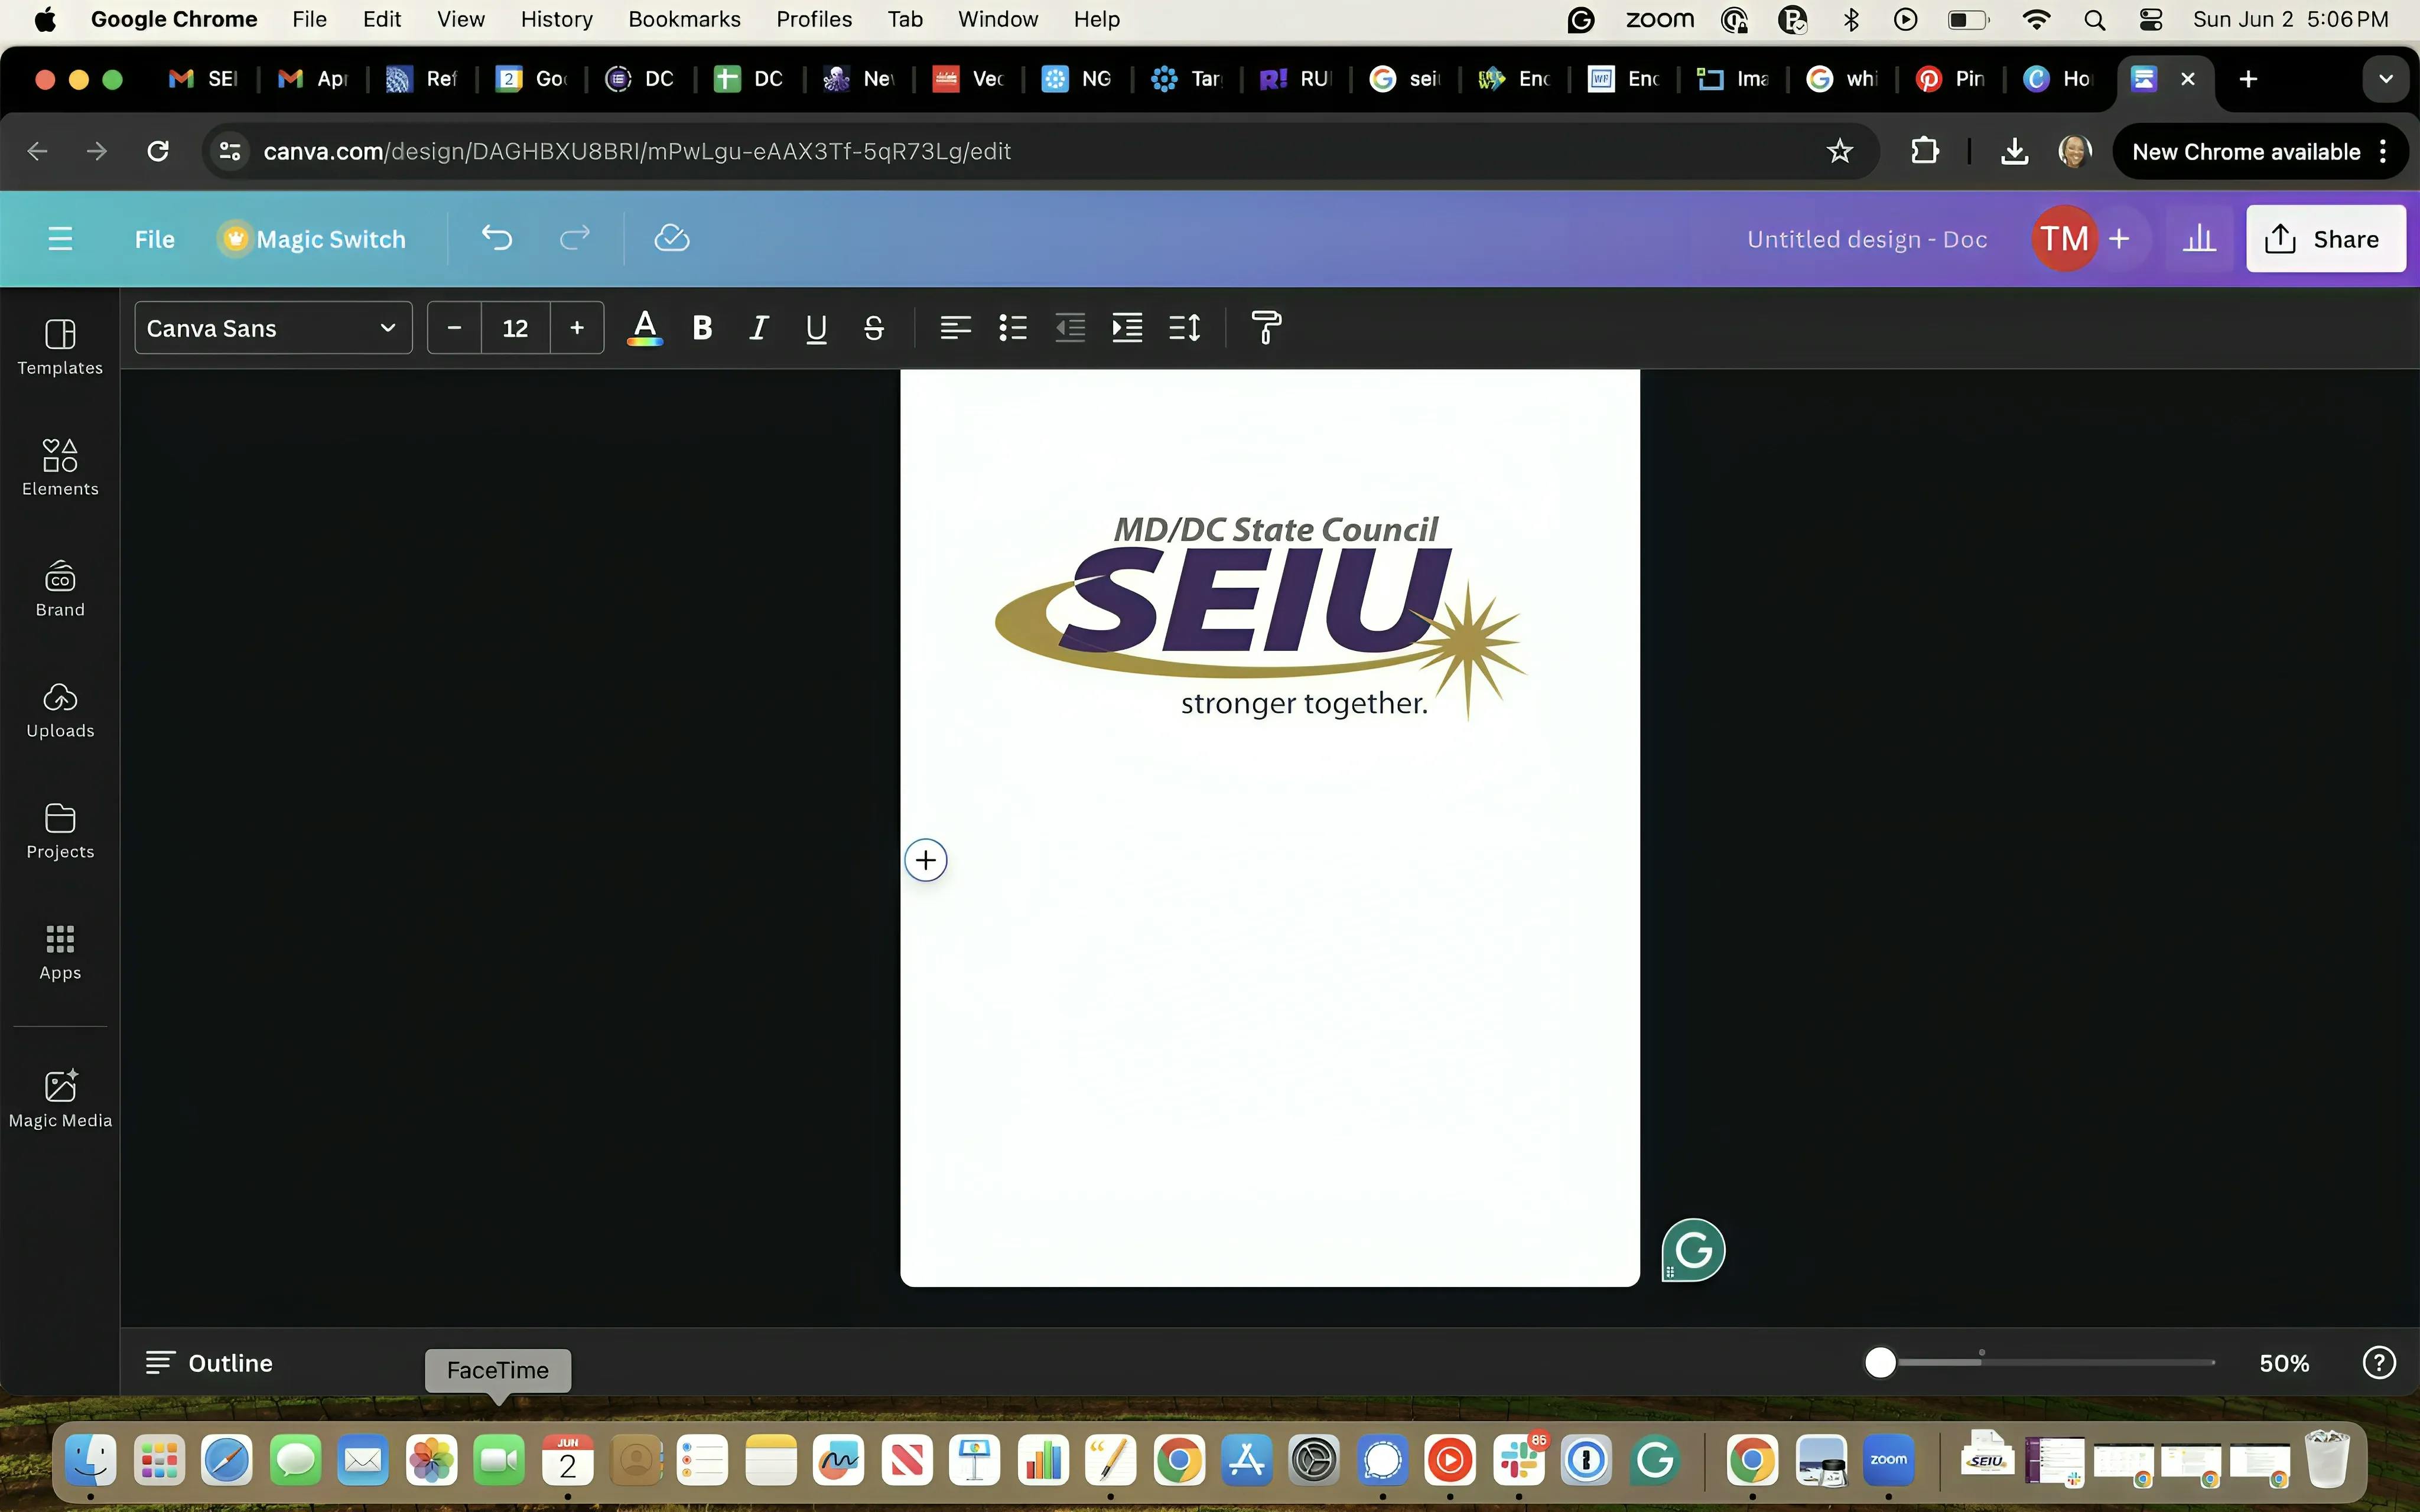Open the Bookmarks menu in menu bar
Screen dimensions: 2420x1512
[x=684, y=19]
